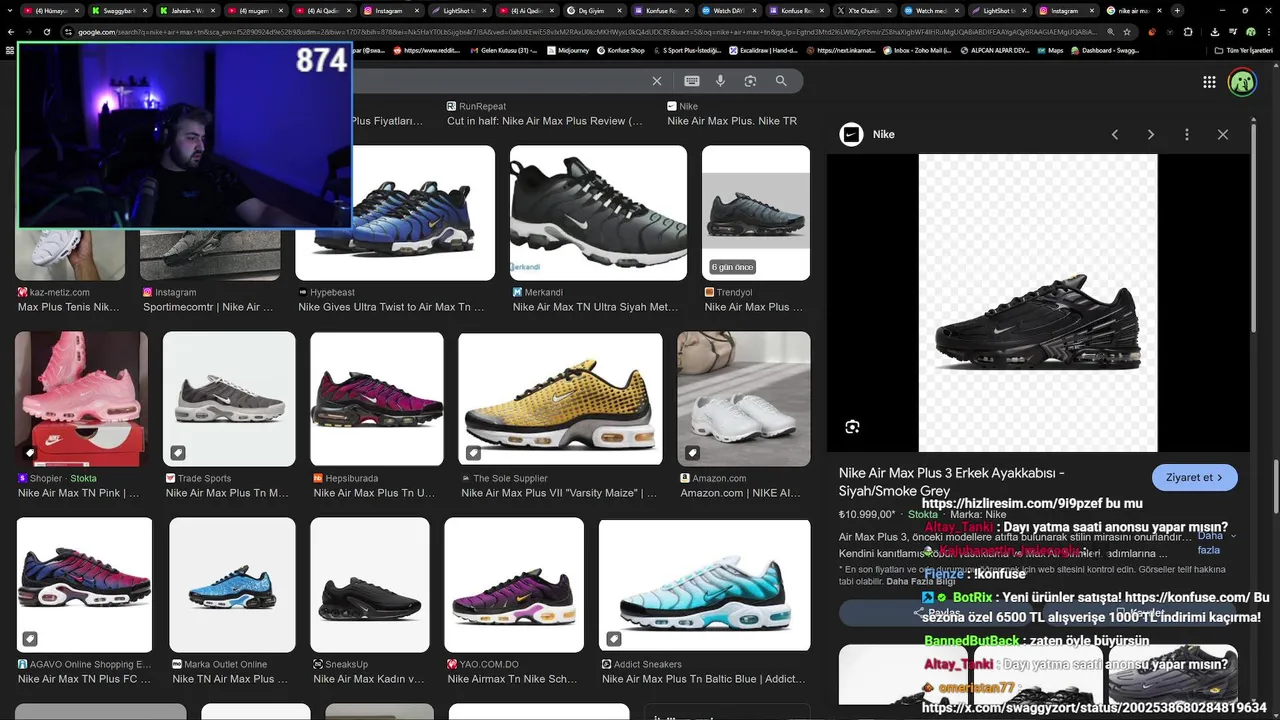Open the Amazon.com white shoes image
The width and height of the screenshot is (1280, 720).
pyautogui.click(x=744, y=399)
